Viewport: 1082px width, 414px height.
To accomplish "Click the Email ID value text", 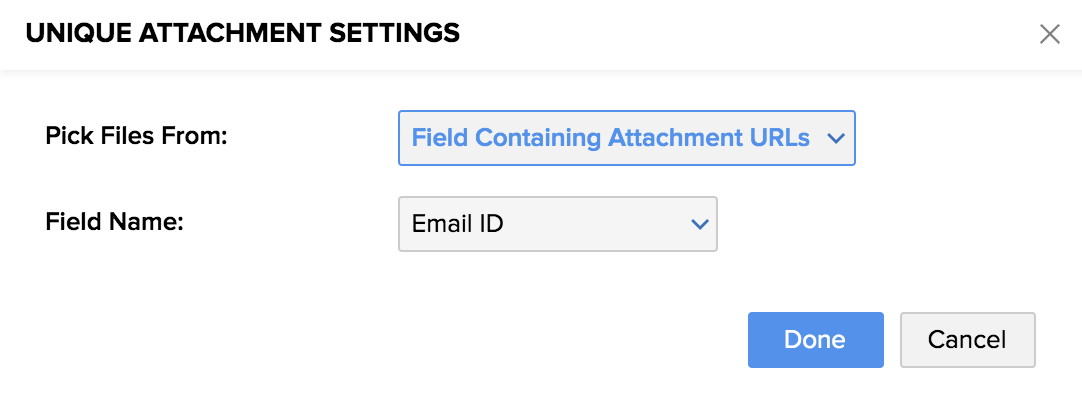I will click(x=457, y=224).
